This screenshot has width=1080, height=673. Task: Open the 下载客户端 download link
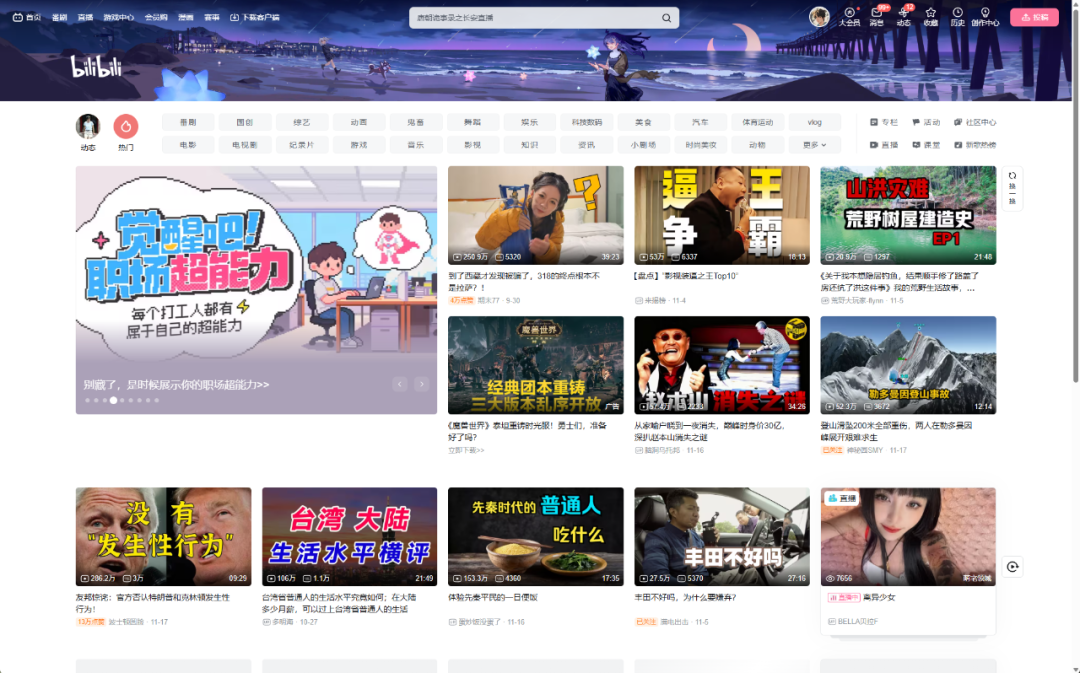[x=255, y=18]
